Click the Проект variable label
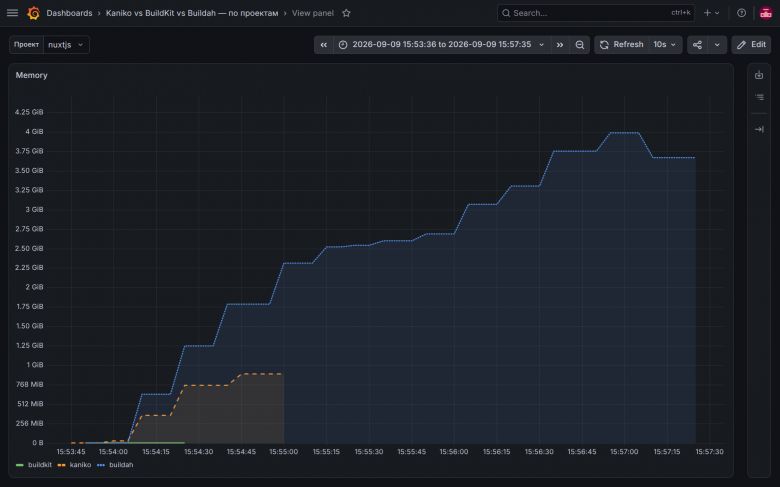 coord(26,45)
